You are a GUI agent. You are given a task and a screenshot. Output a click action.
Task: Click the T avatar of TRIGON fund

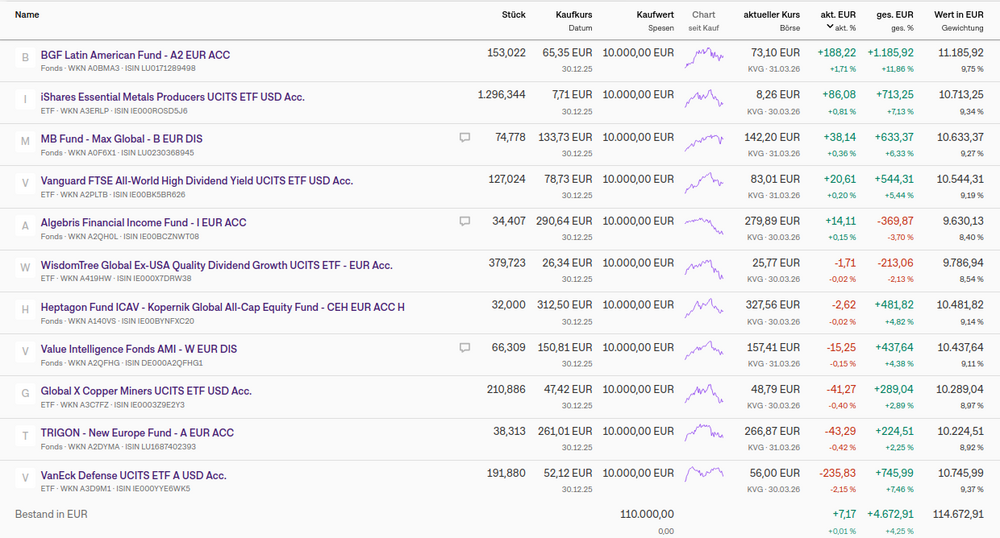pyautogui.click(x=26, y=436)
